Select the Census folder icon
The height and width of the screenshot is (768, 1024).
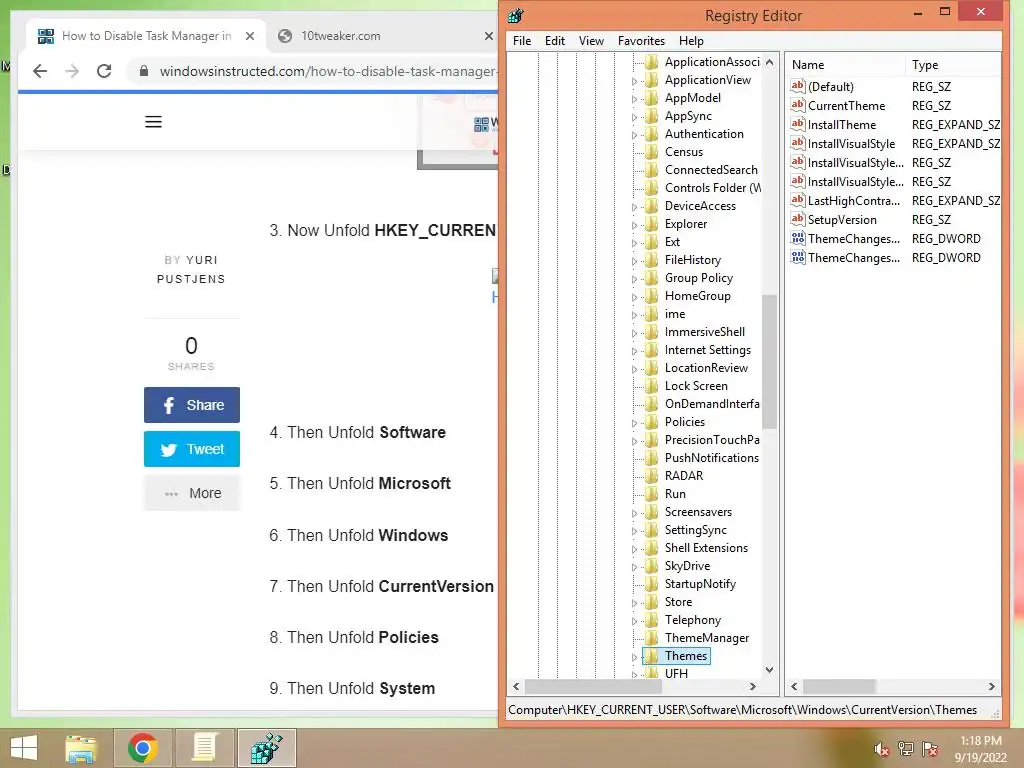651,152
